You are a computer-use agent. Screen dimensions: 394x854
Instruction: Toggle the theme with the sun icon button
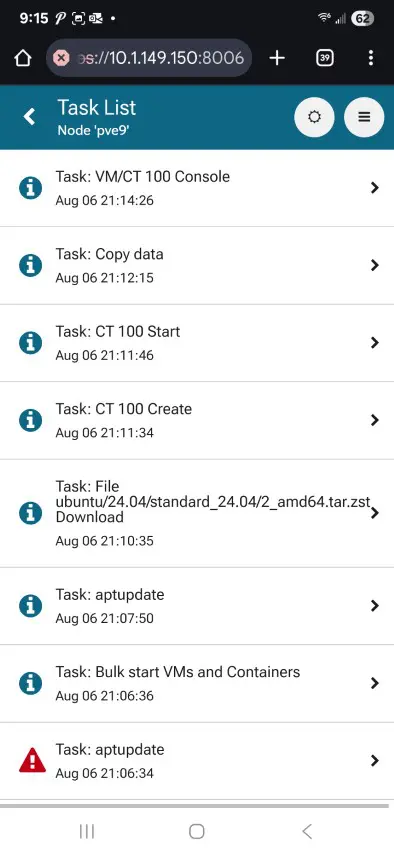[x=314, y=117]
